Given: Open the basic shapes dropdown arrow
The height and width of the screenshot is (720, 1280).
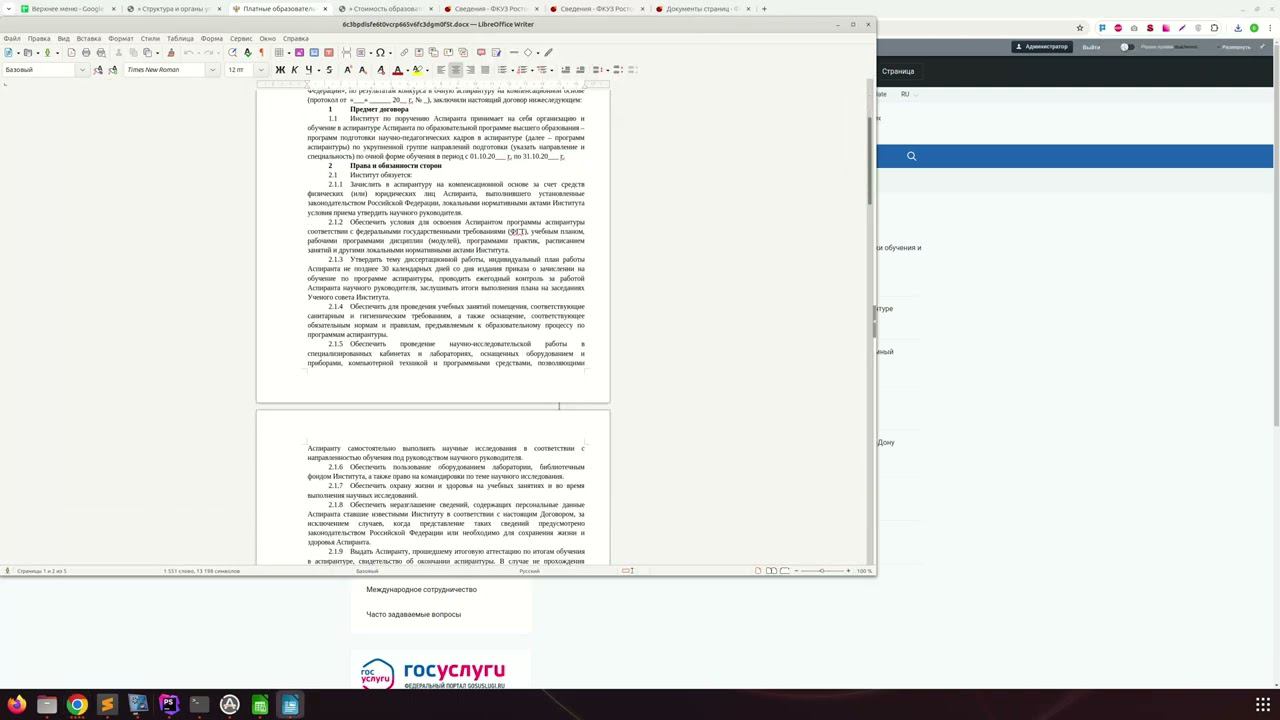Looking at the screenshot, I should tap(538, 53).
